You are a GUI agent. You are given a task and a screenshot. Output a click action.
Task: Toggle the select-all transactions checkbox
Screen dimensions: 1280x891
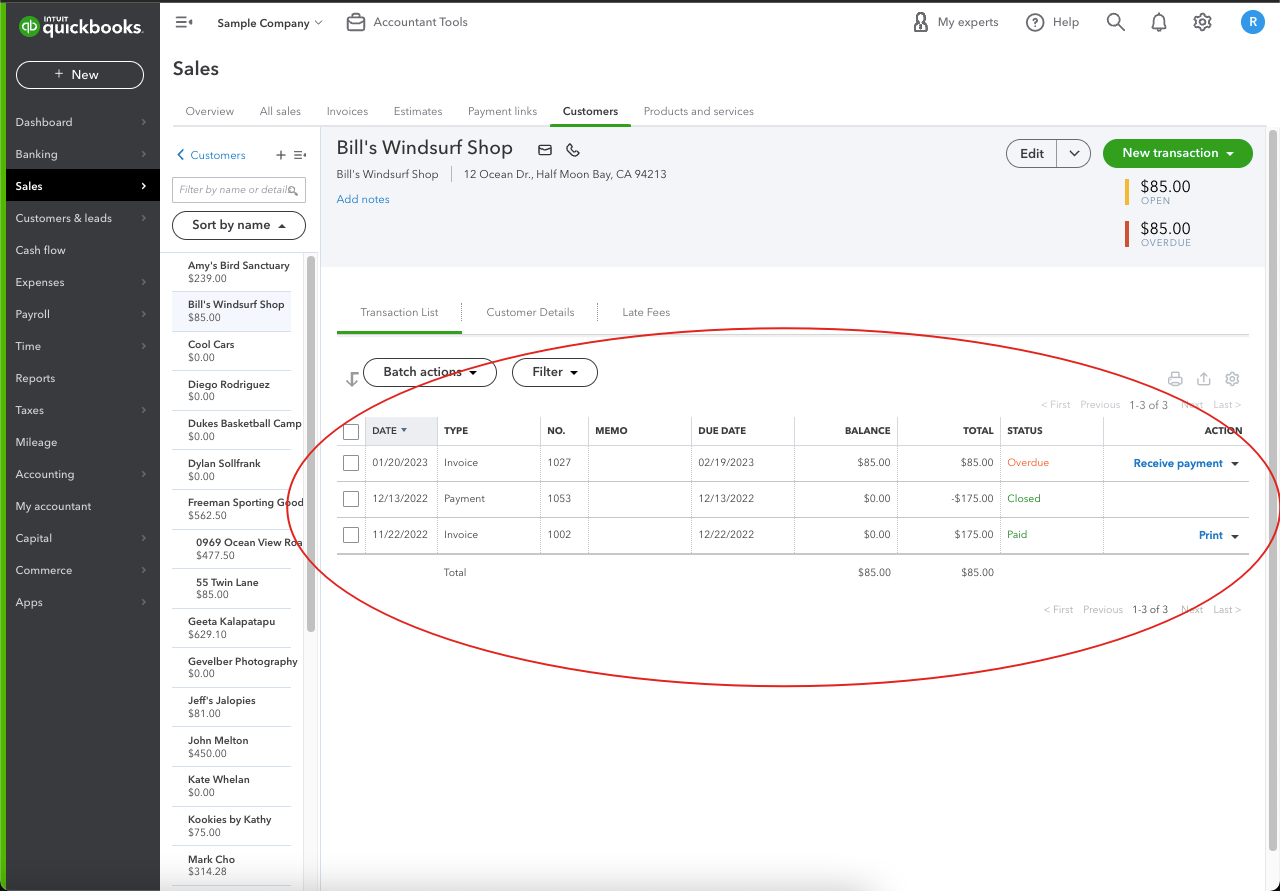point(351,432)
